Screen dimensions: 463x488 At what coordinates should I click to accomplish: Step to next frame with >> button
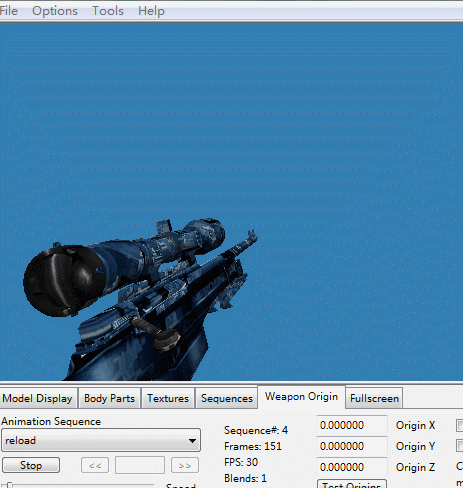click(185, 465)
